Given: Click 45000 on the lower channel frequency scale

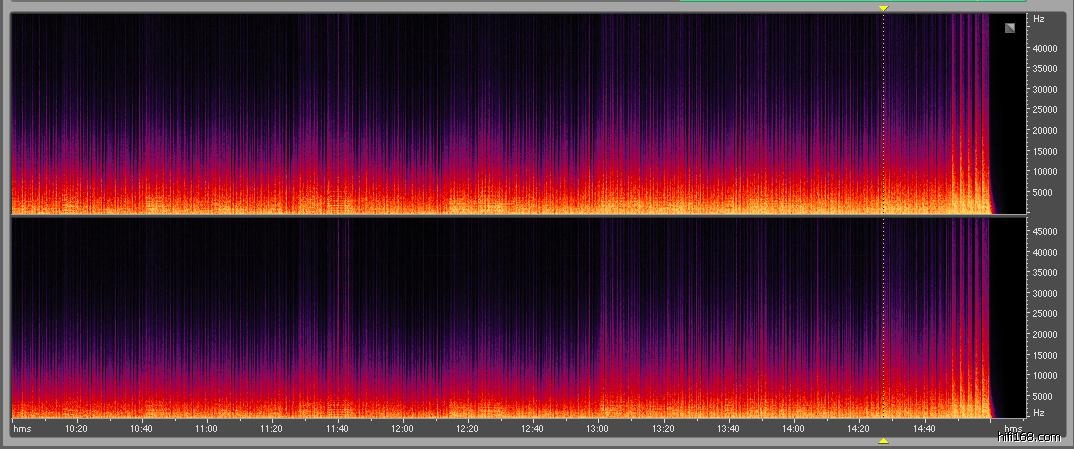Looking at the screenshot, I should click(x=1045, y=231).
